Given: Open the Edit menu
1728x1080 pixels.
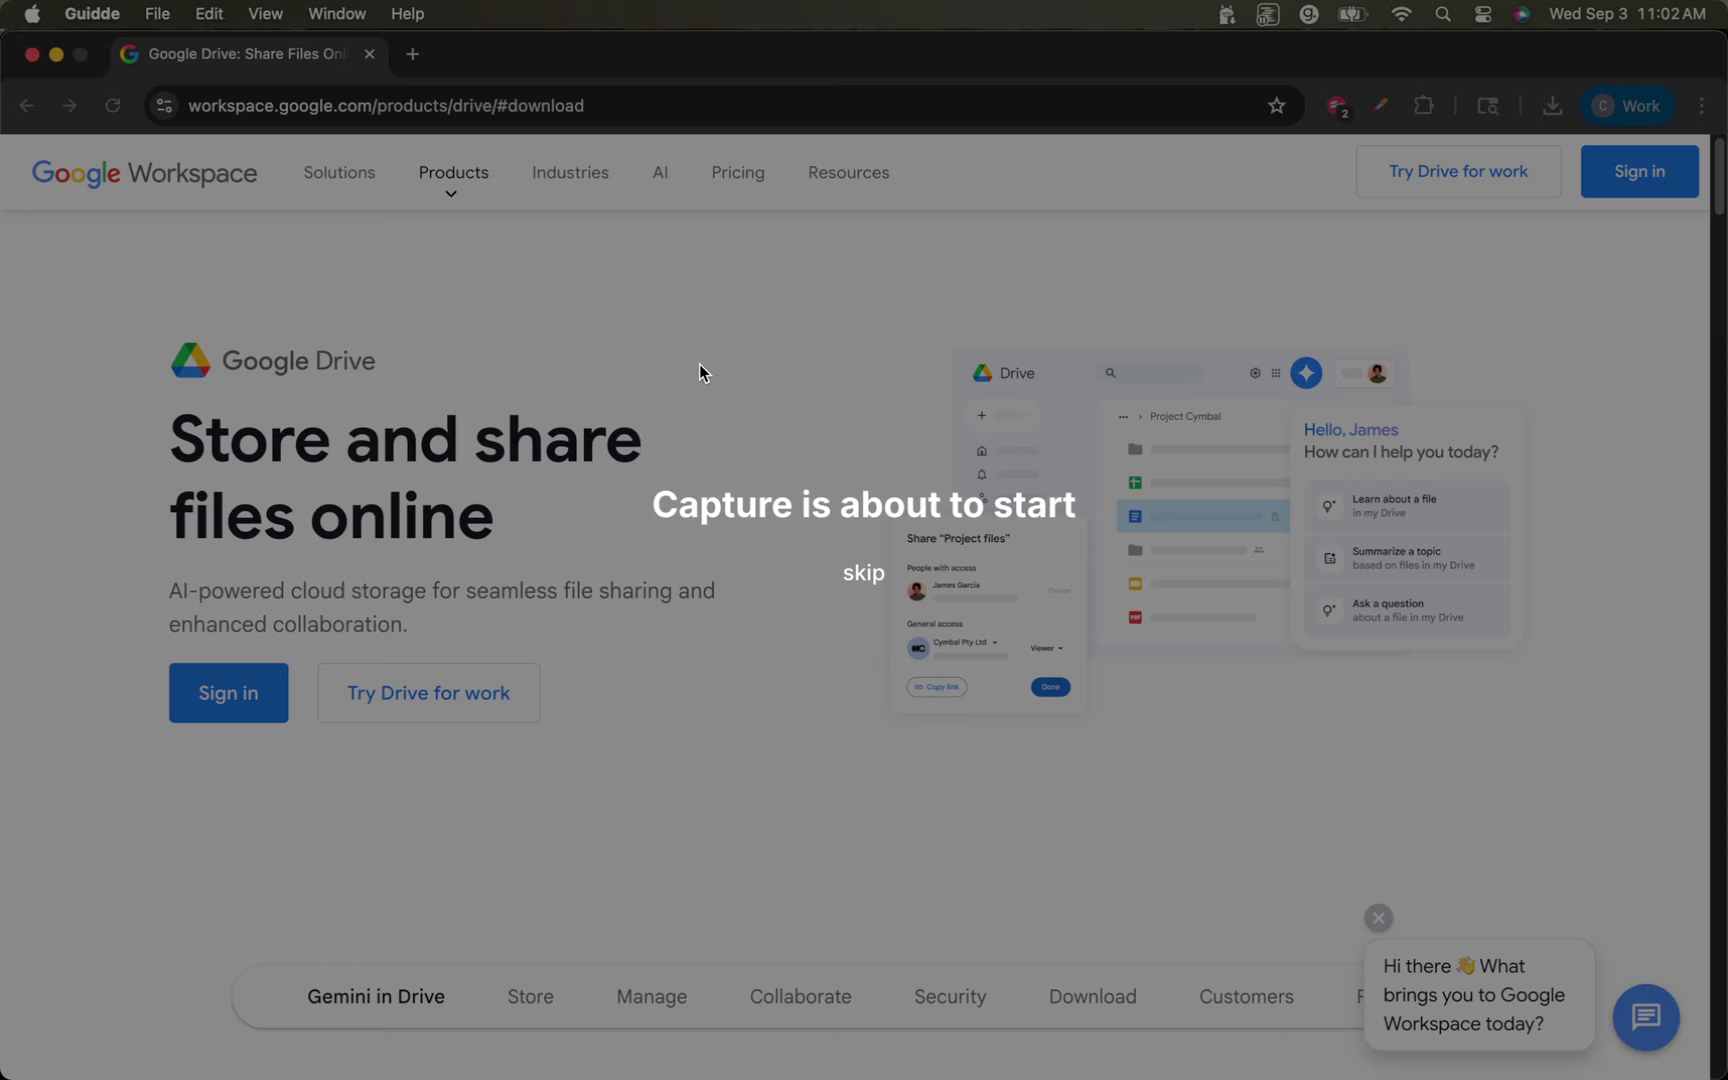Looking at the screenshot, I should [209, 14].
